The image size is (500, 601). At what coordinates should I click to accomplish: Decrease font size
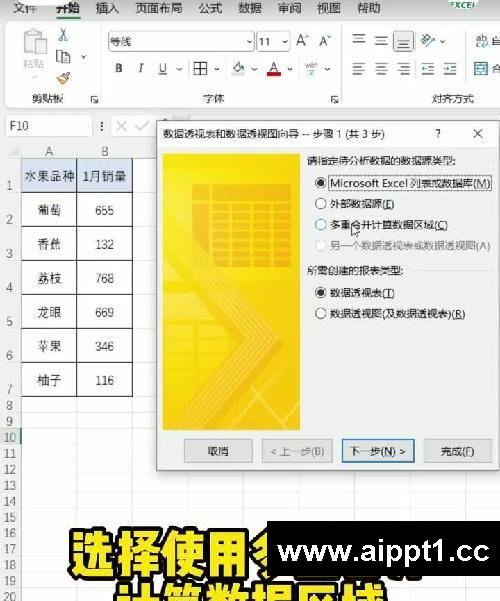325,40
